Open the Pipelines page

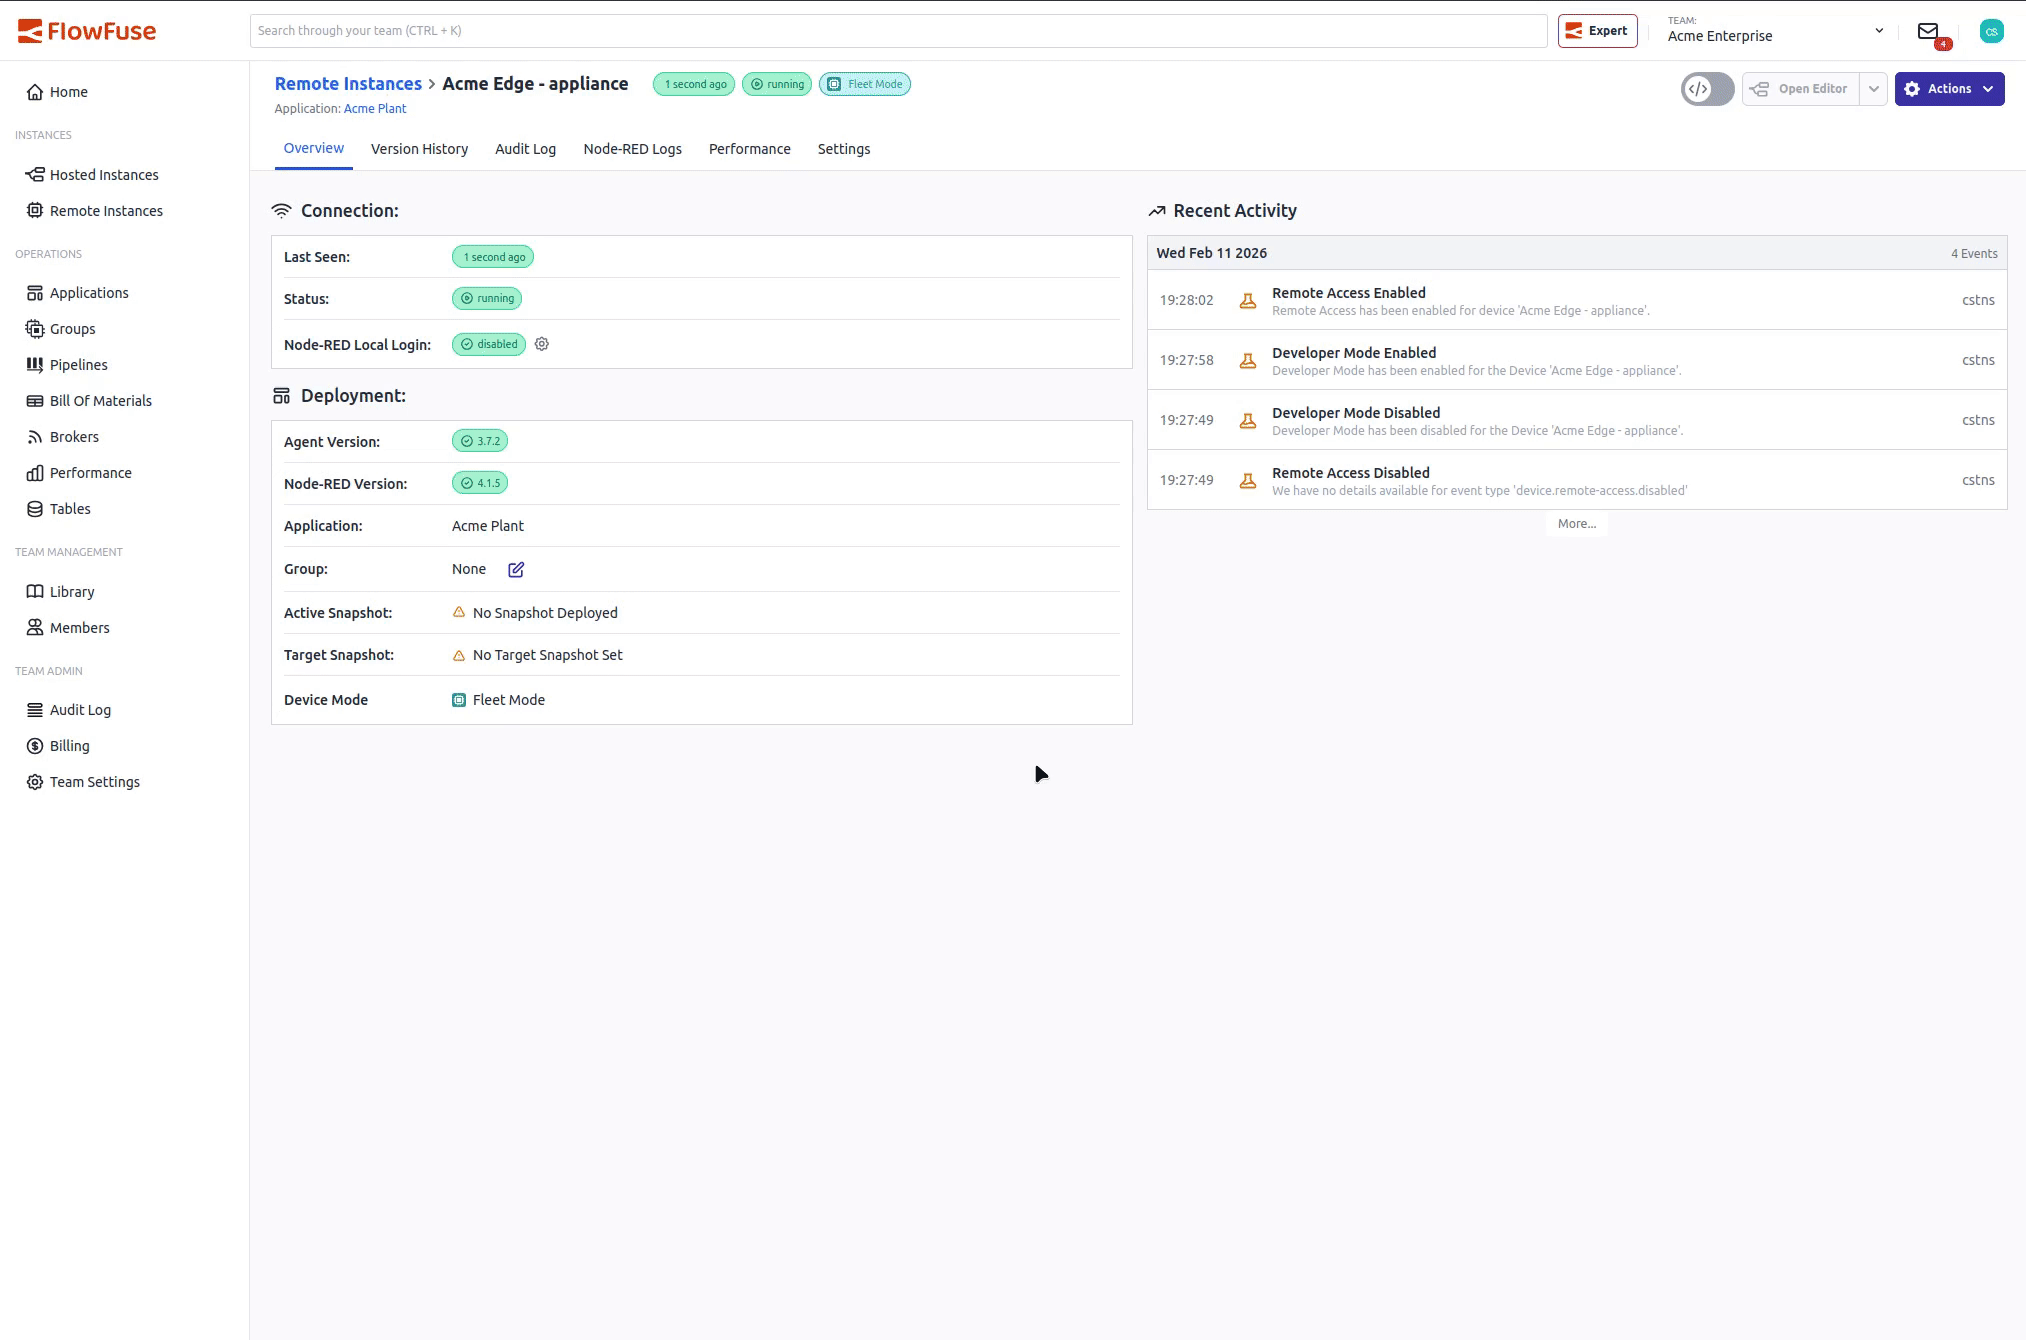tap(78, 364)
